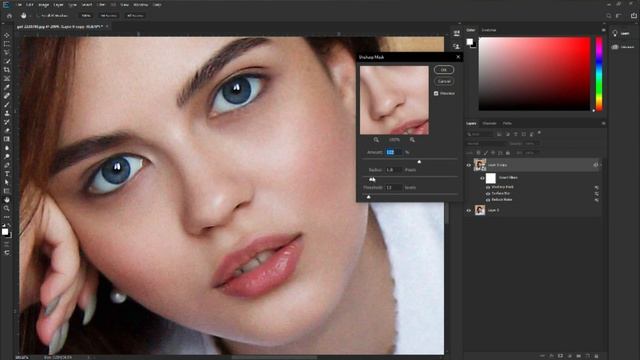Open the File menu
This screenshot has height=360, width=640.
point(19,4)
